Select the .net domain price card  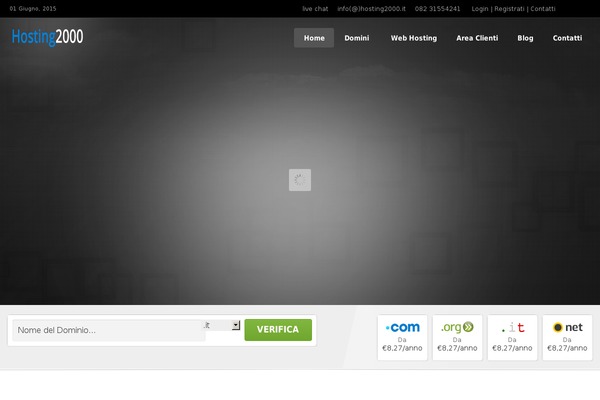point(567,337)
